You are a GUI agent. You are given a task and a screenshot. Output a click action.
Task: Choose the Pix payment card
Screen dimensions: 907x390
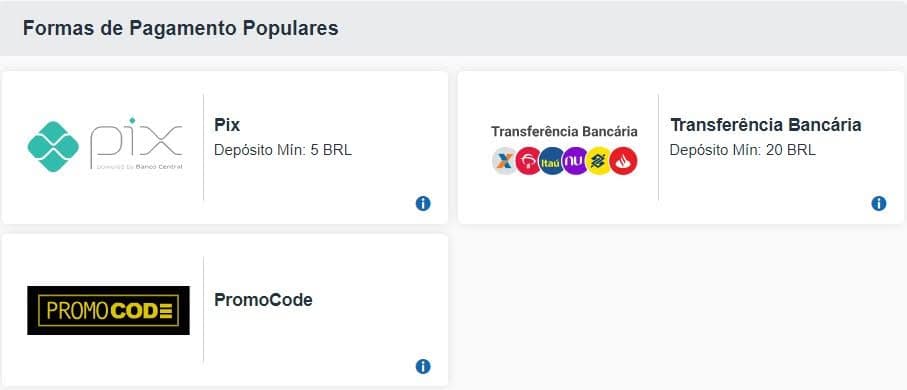(224, 148)
